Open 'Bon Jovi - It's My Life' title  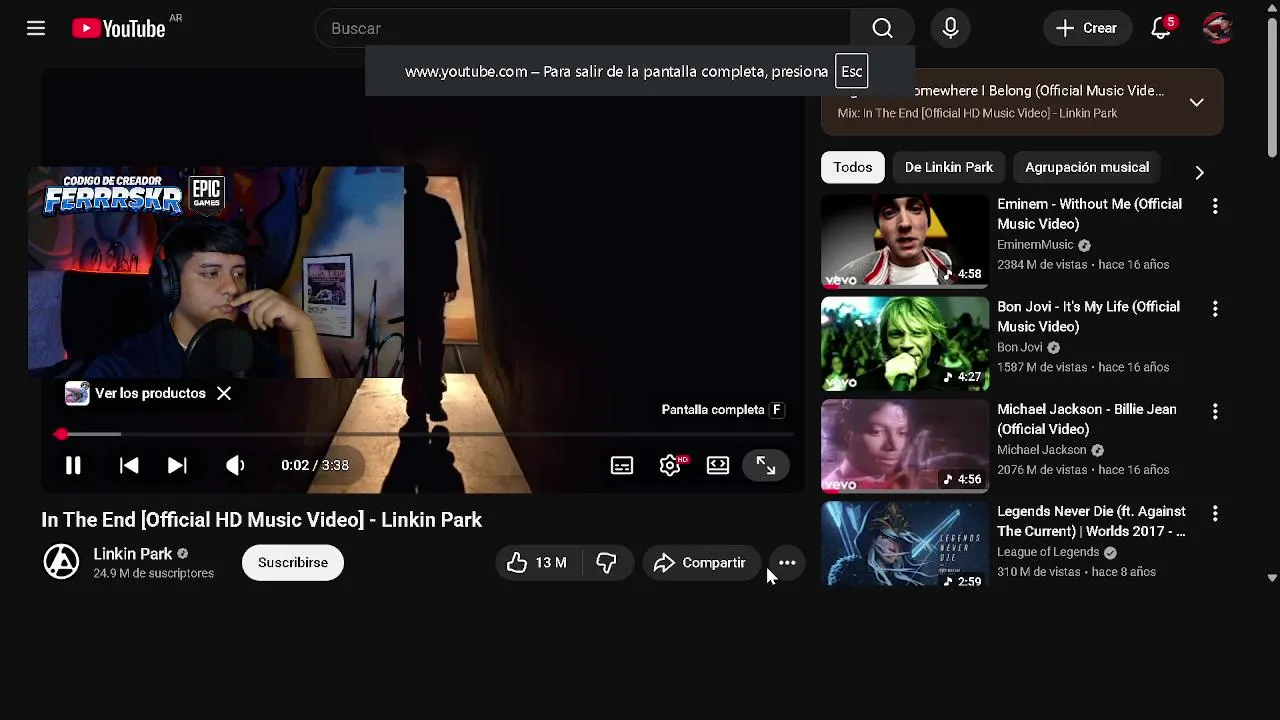pos(1088,317)
